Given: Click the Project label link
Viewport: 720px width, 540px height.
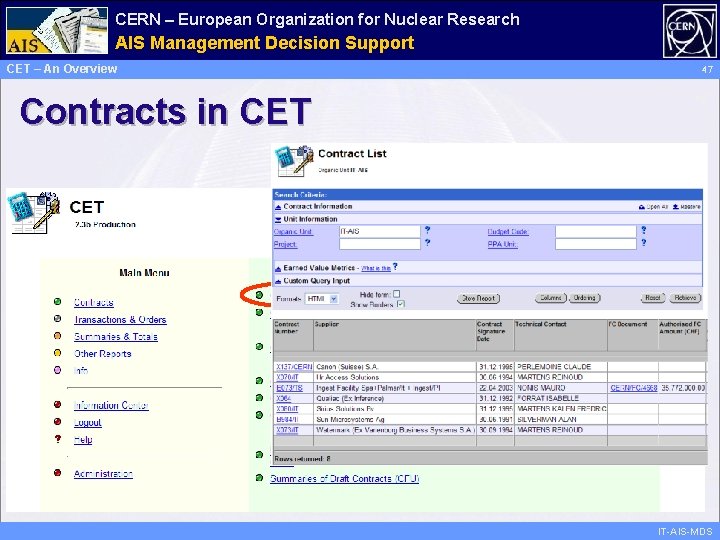Looking at the screenshot, I should 286,244.
